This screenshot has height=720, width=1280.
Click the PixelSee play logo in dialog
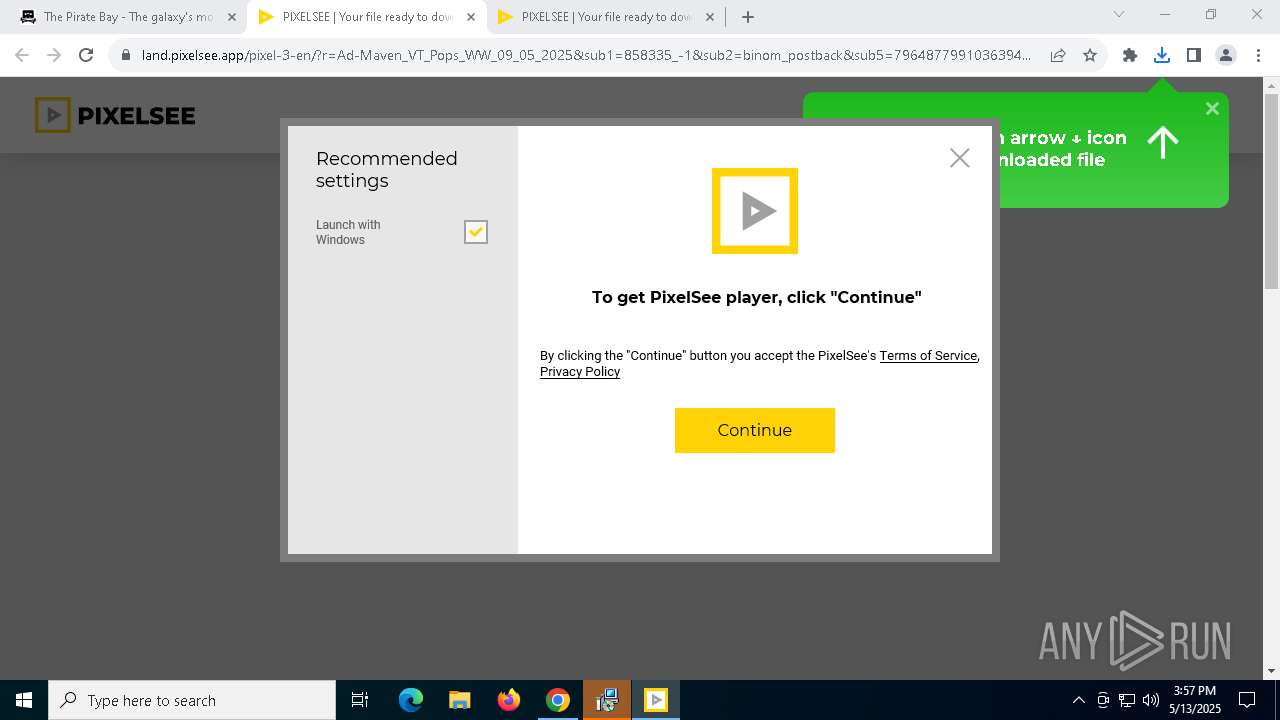click(755, 211)
